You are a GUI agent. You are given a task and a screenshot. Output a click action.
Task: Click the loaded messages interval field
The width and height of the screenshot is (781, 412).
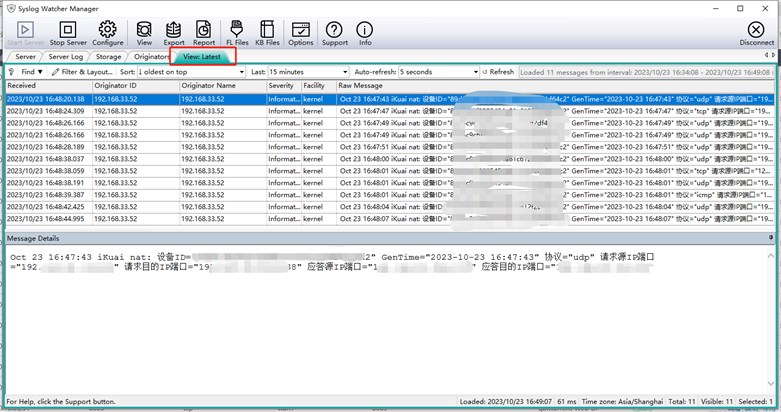646,72
